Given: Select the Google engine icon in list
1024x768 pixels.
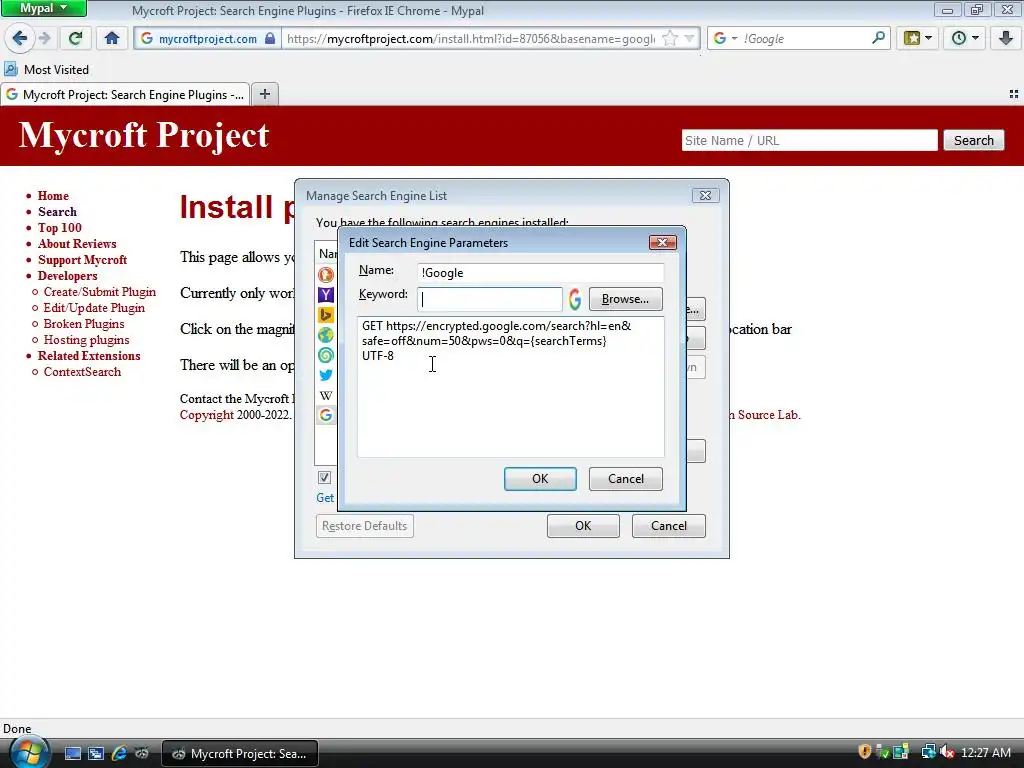Looking at the screenshot, I should pos(325,415).
